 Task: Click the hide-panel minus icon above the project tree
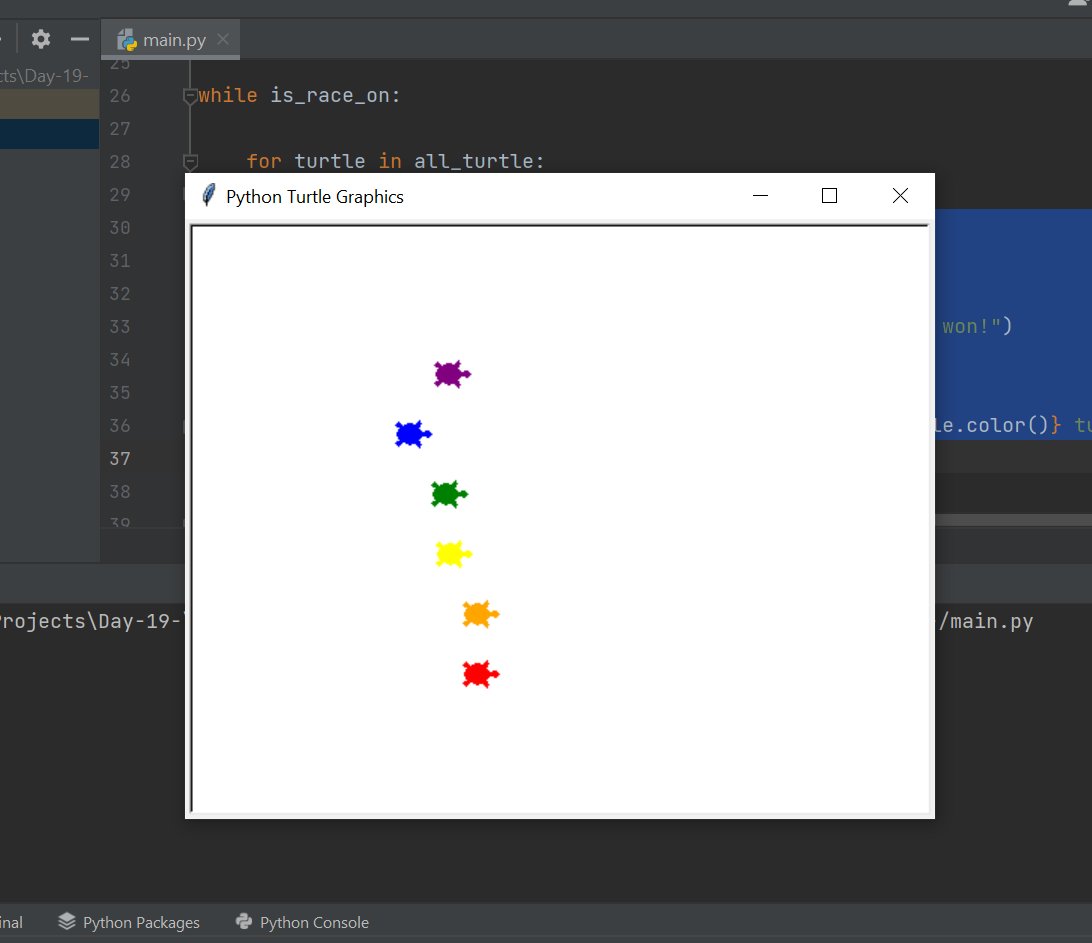click(x=78, y=39)
